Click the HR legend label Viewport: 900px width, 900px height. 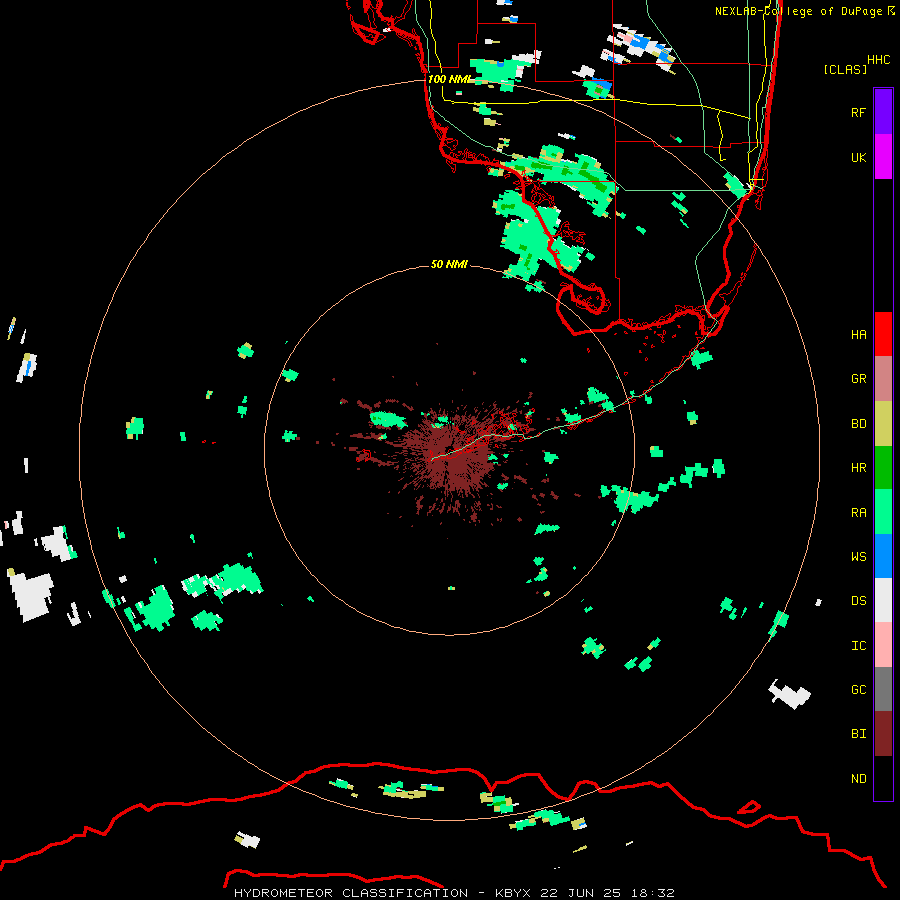[858, 468]
